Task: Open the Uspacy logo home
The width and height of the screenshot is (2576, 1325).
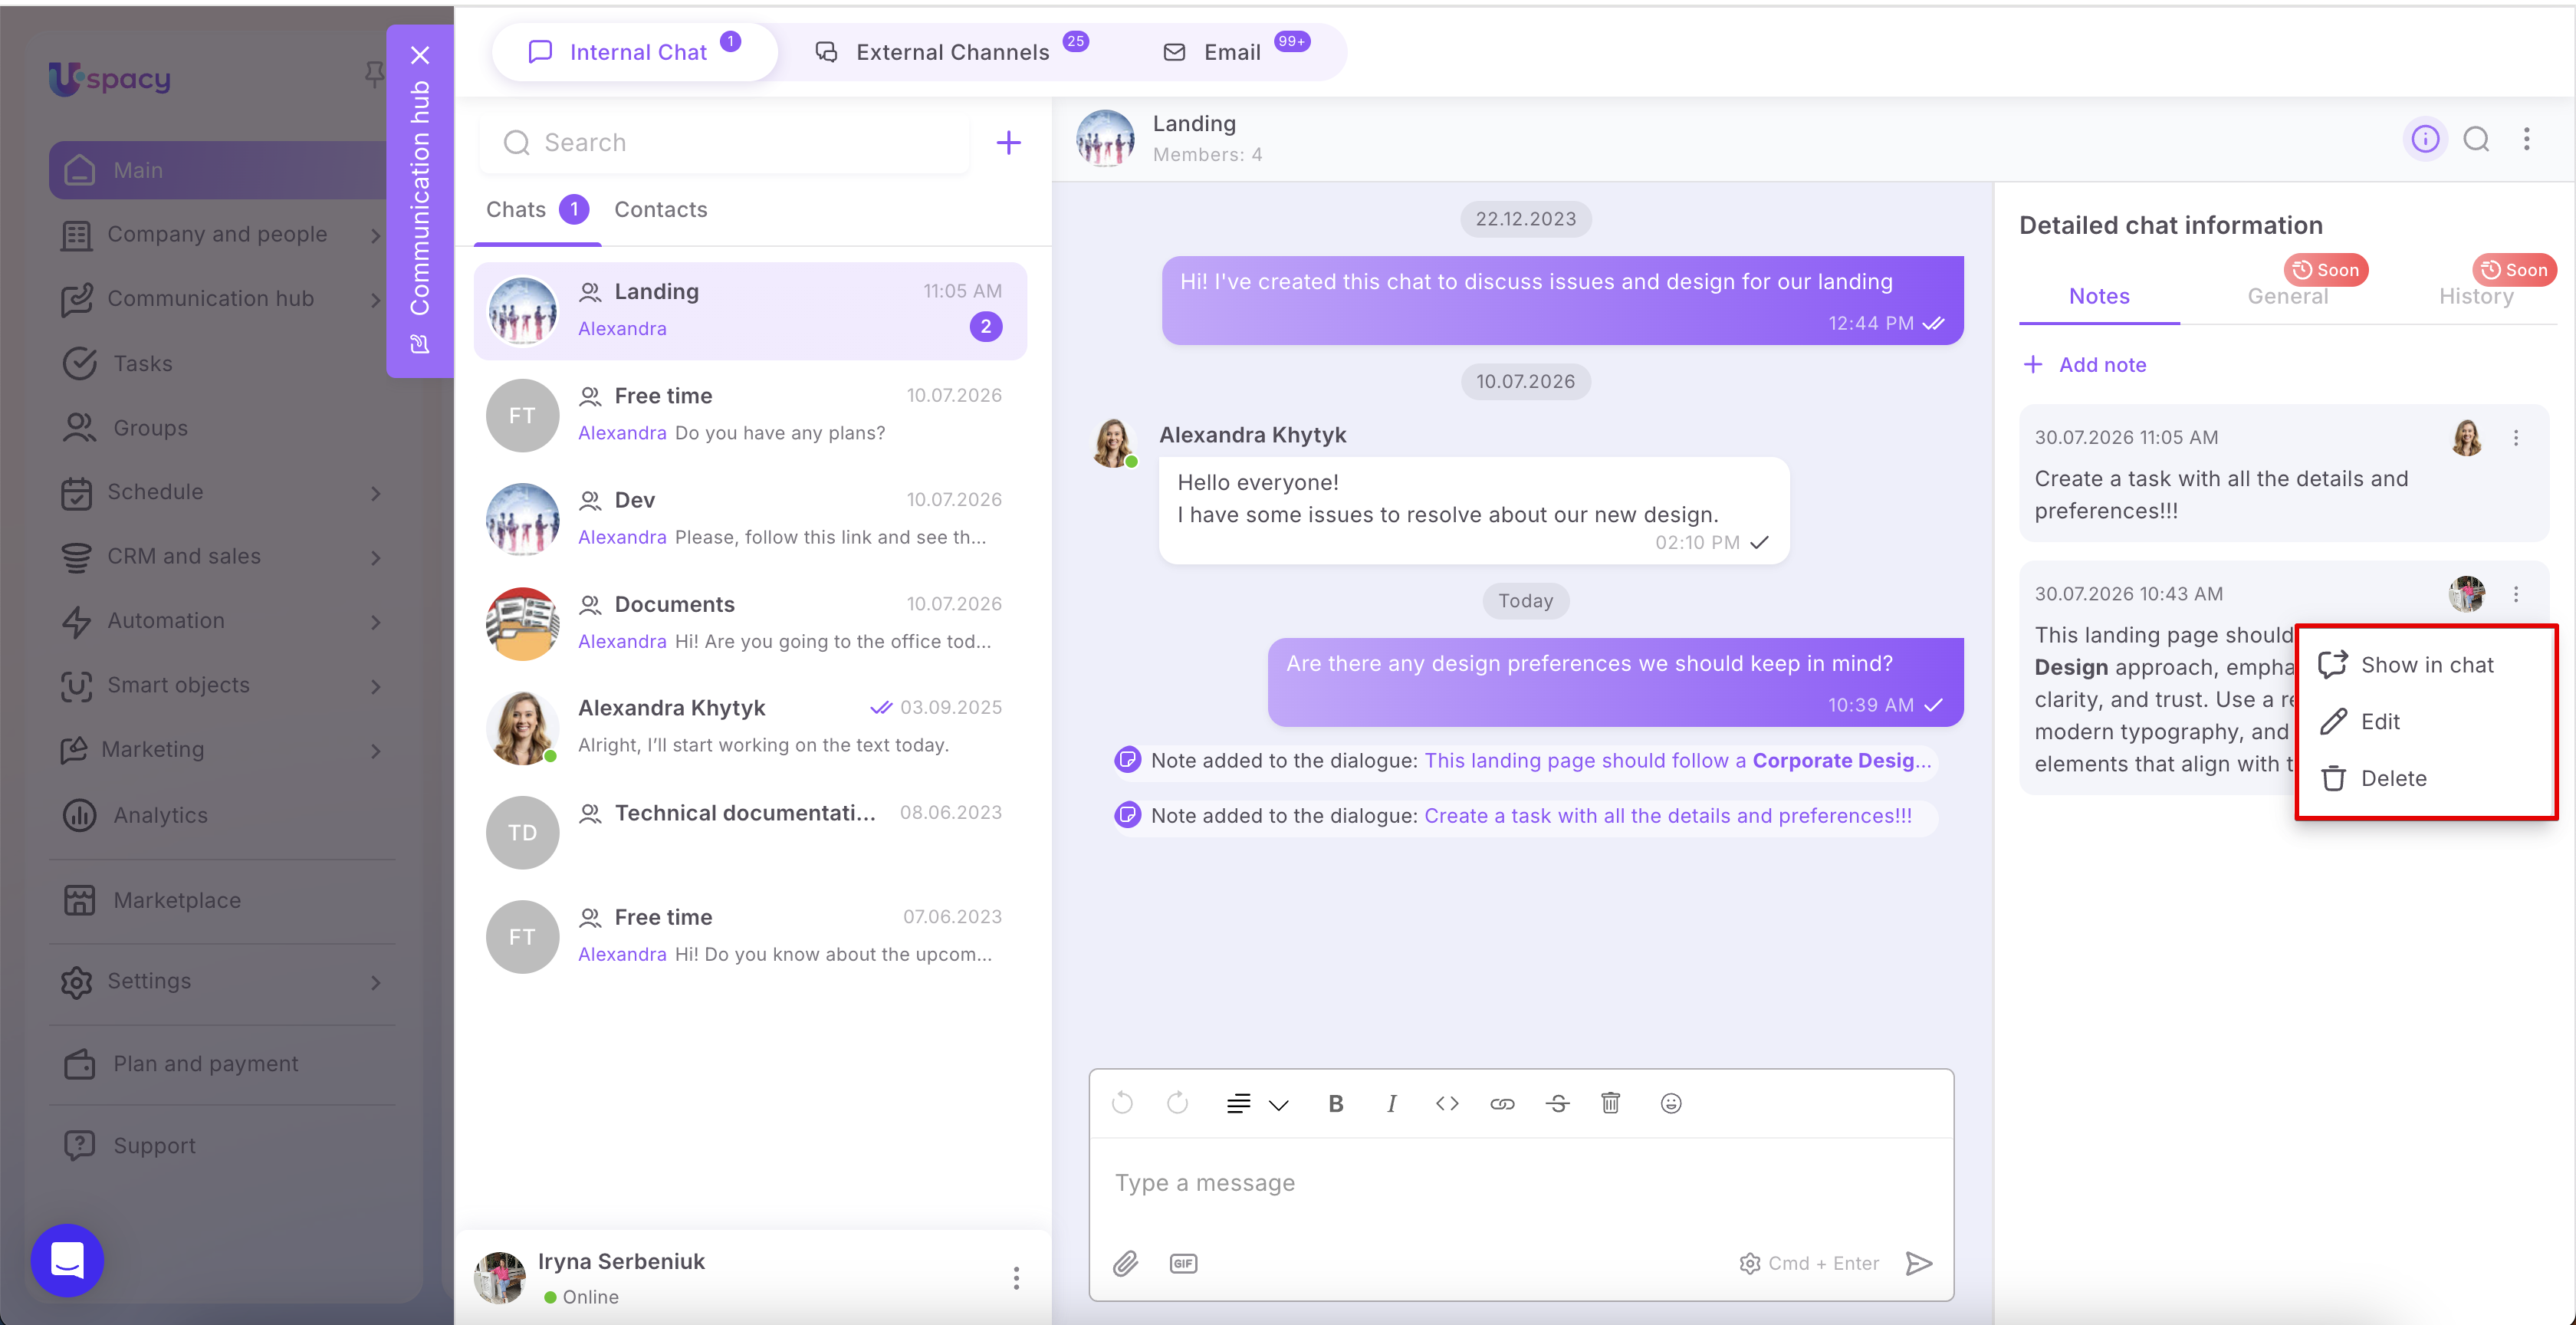Action: [x=110, y=78]
